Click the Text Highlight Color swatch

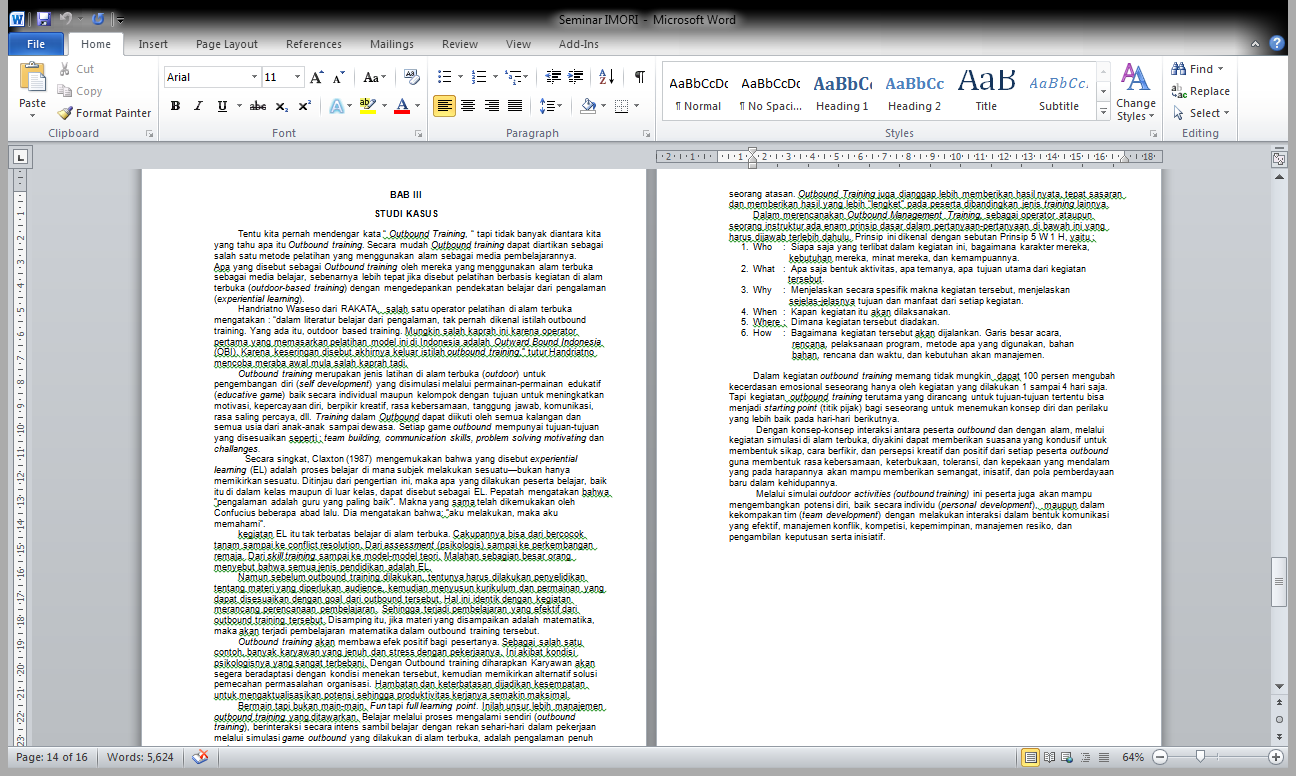point(366,106)
